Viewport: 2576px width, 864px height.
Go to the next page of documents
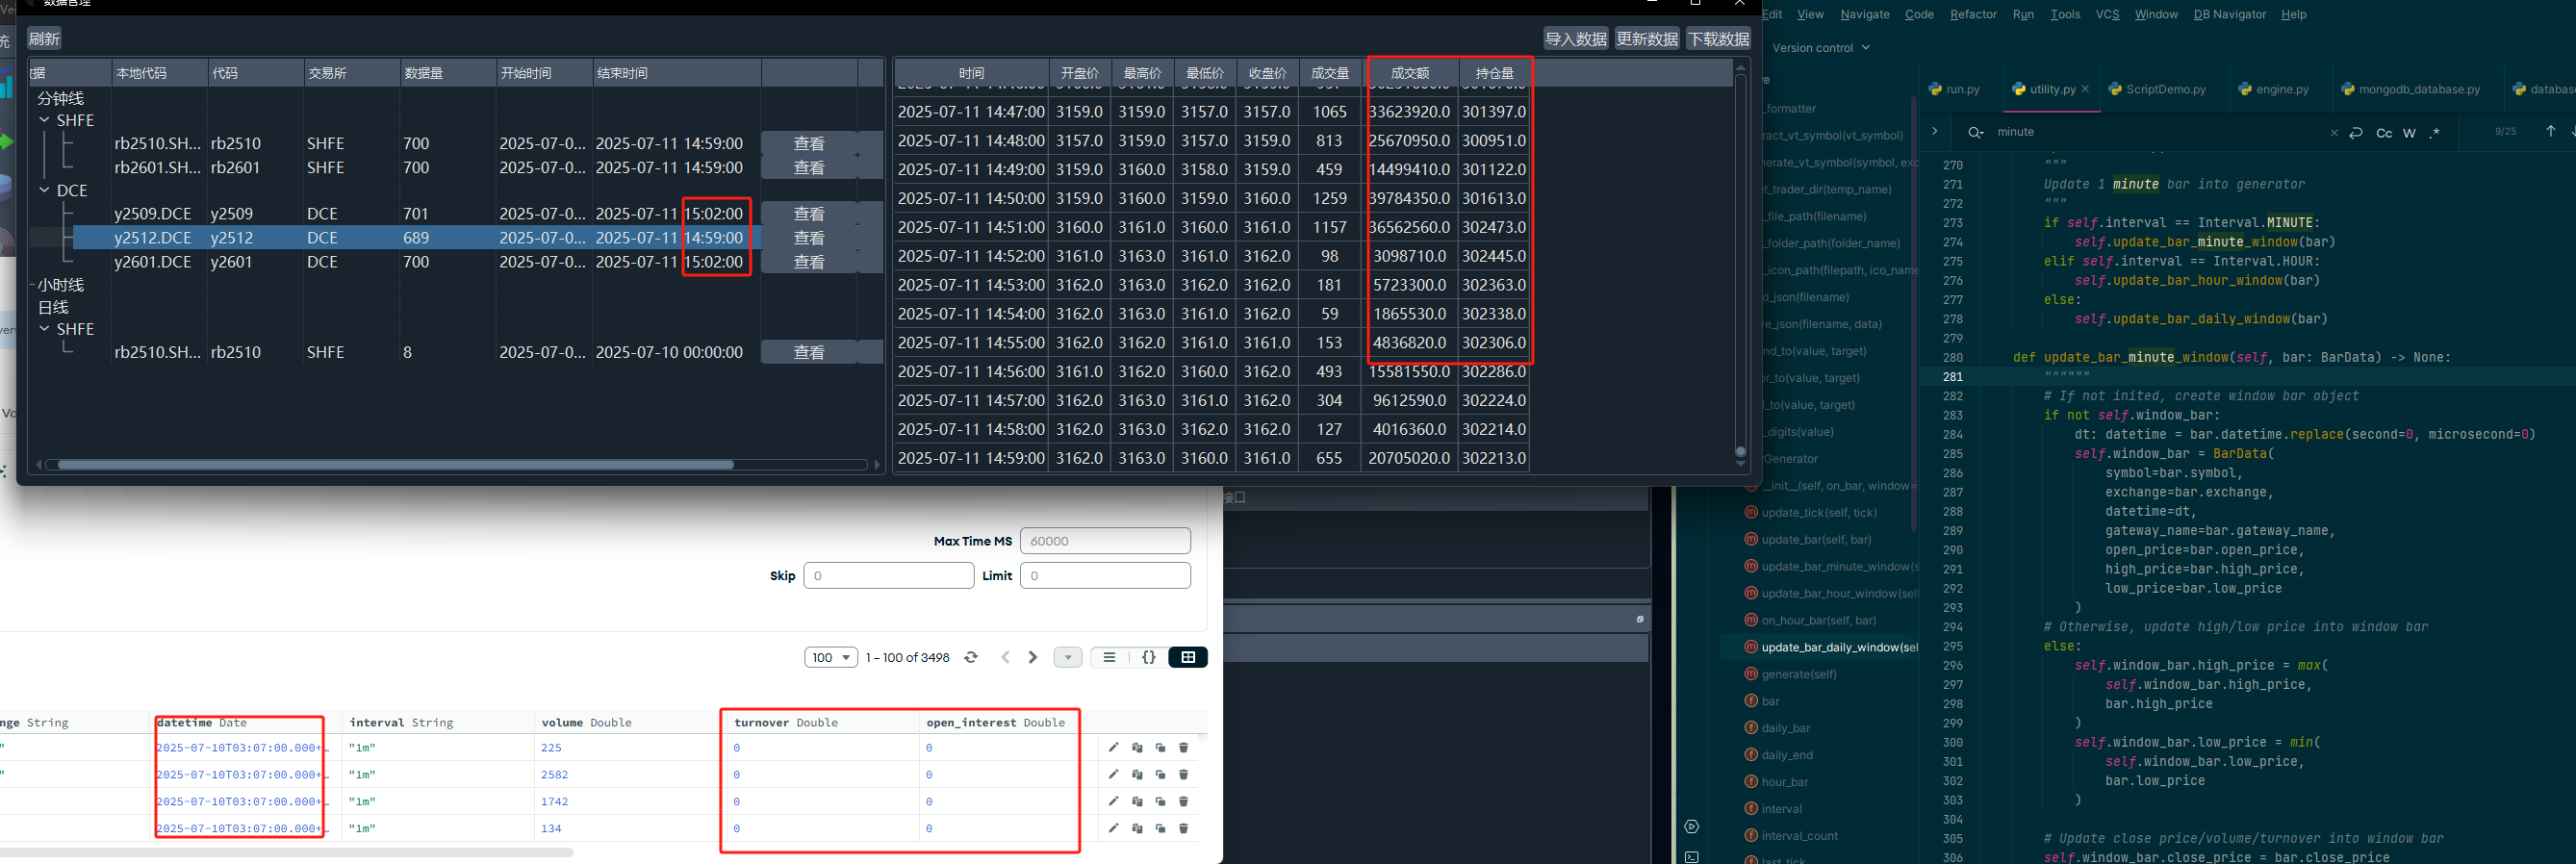click(1033, 657)
